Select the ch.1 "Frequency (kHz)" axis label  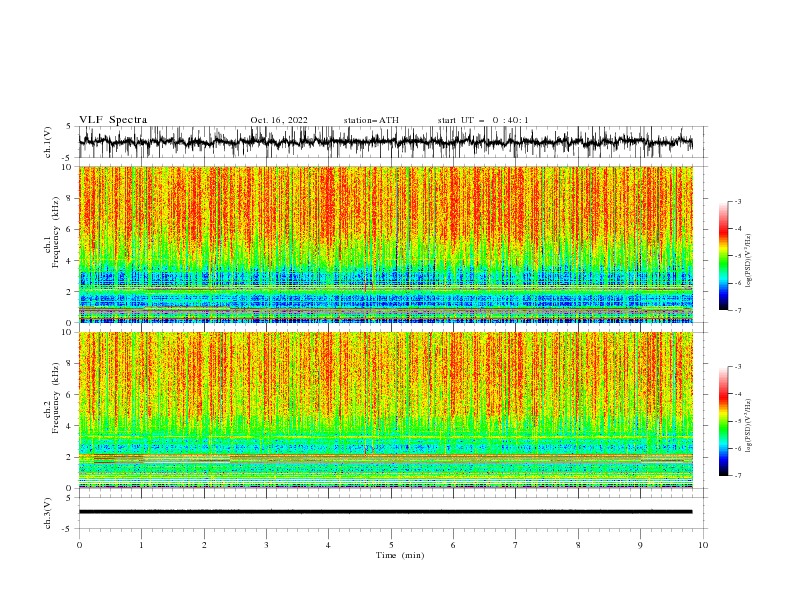tap(56, 232)
